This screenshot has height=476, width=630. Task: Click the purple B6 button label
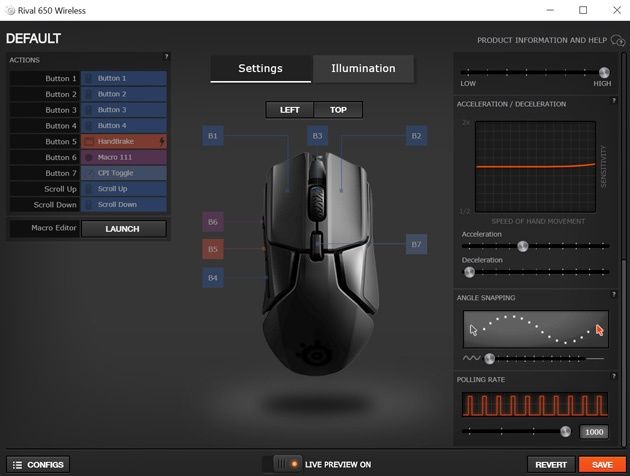point(213,222)
